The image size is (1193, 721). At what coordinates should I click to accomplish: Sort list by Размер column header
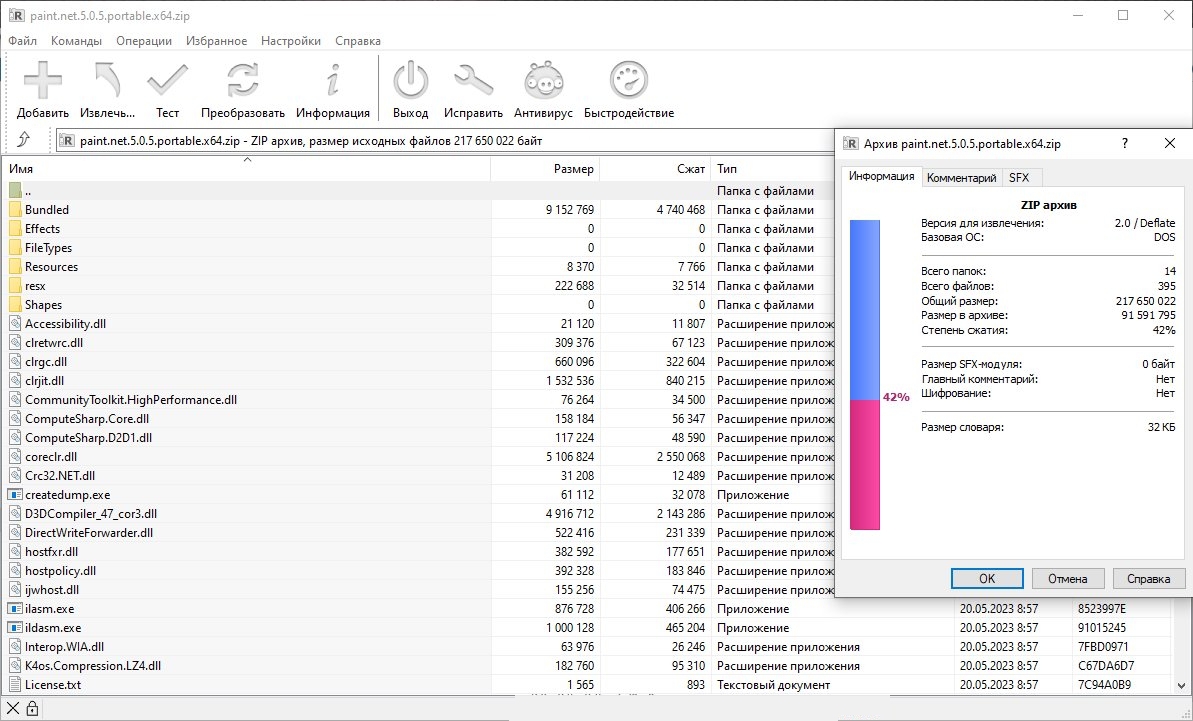pos(545,169)
